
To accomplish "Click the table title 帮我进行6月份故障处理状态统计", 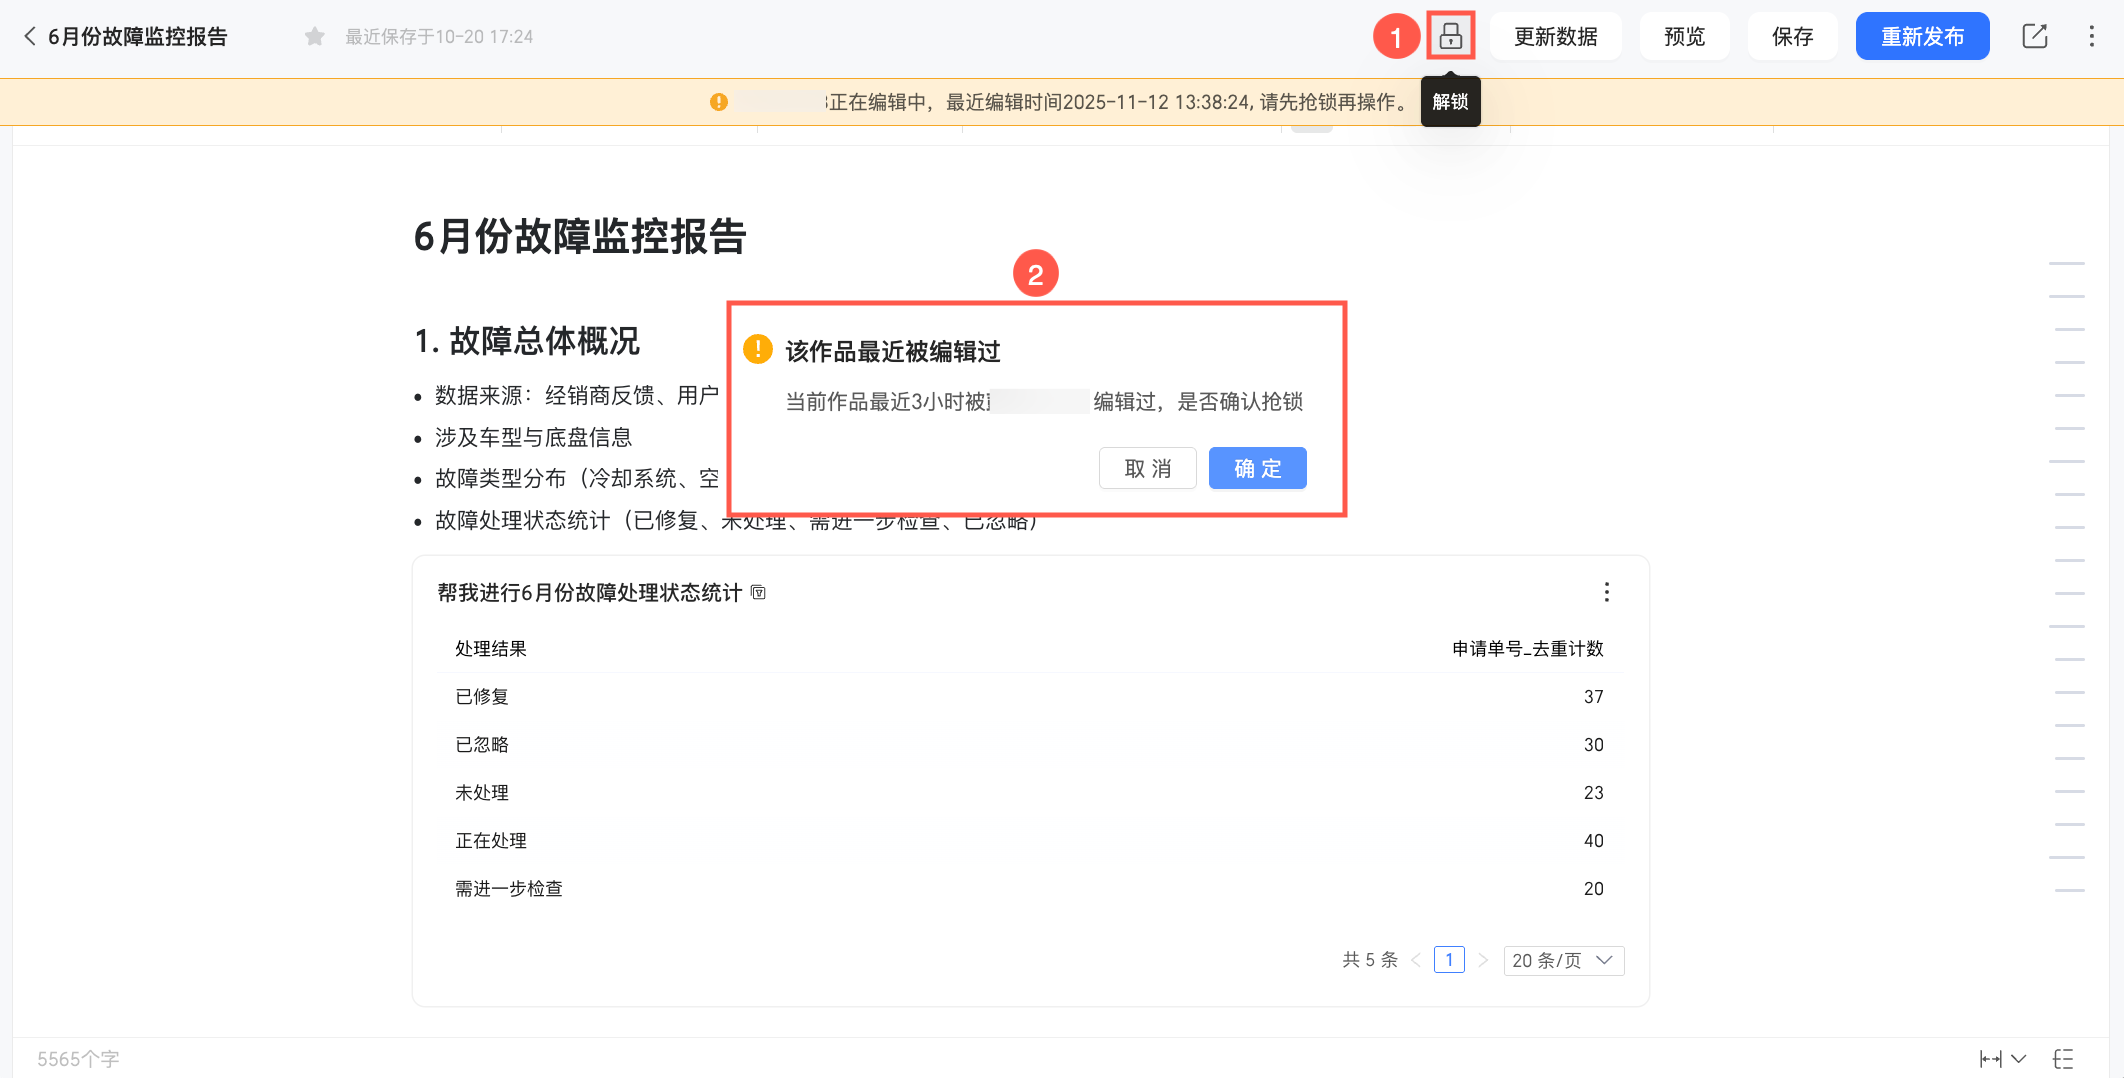I will (590, 593).
